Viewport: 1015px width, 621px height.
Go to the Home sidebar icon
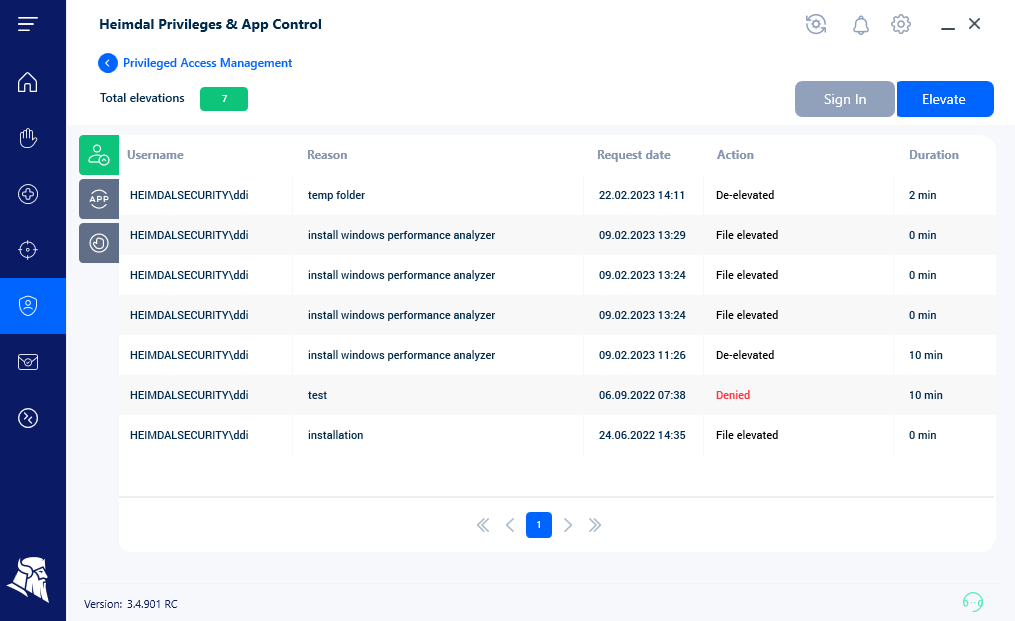coord(27,82)
